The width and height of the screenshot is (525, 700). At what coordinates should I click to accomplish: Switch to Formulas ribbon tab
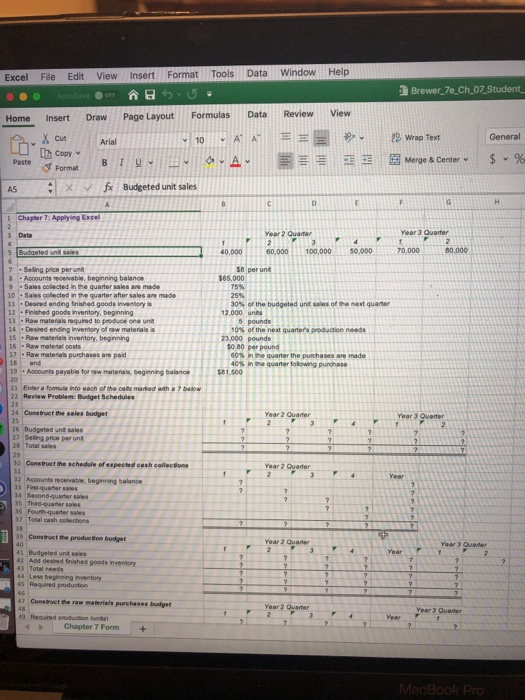click(210, 115)
